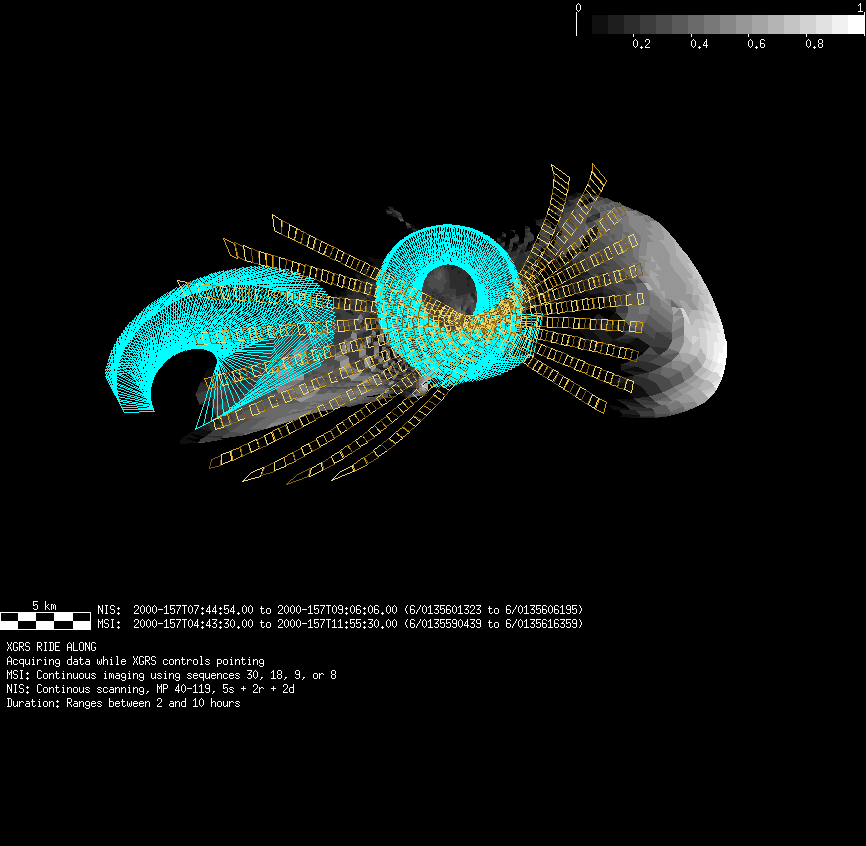The width and height of the screenshot is (866, 846).
Task: Select the 0.6 tick label under the colorbar
Action: tap(756, 44)
